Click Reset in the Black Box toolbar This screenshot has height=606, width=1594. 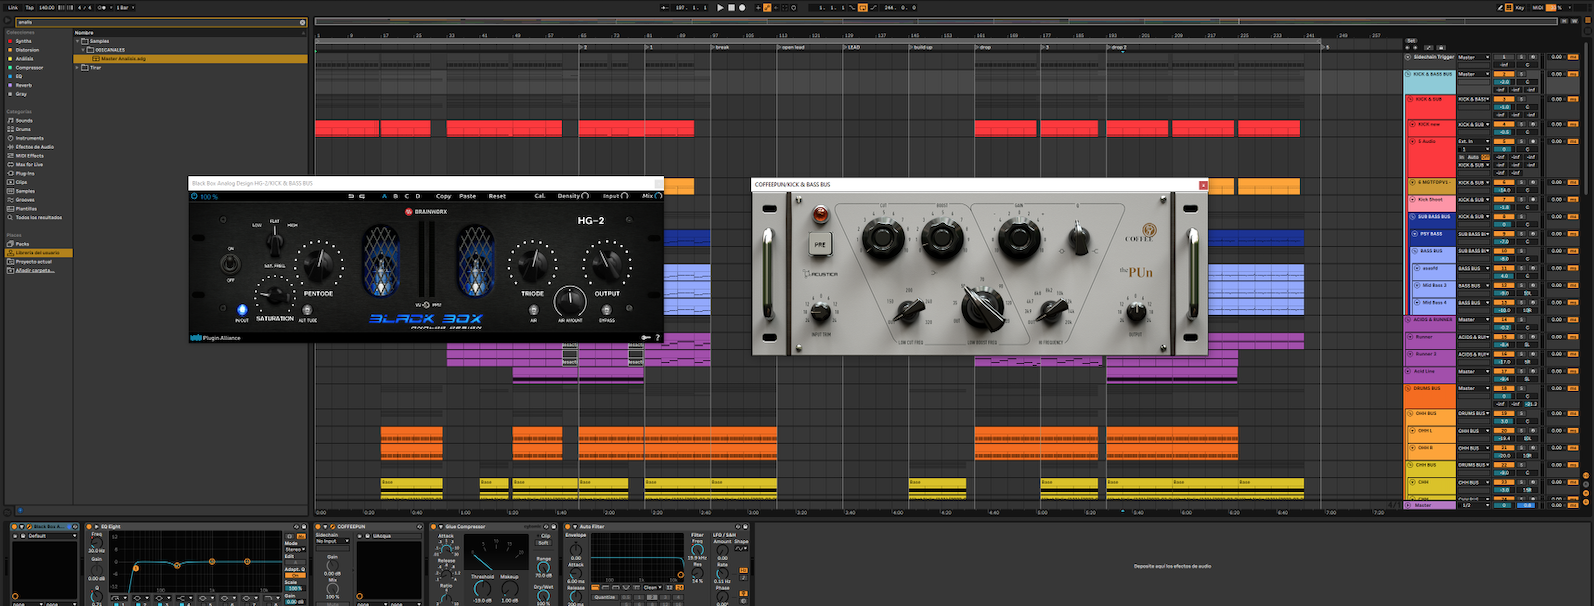pyautogui.click(x=497, y=196)
